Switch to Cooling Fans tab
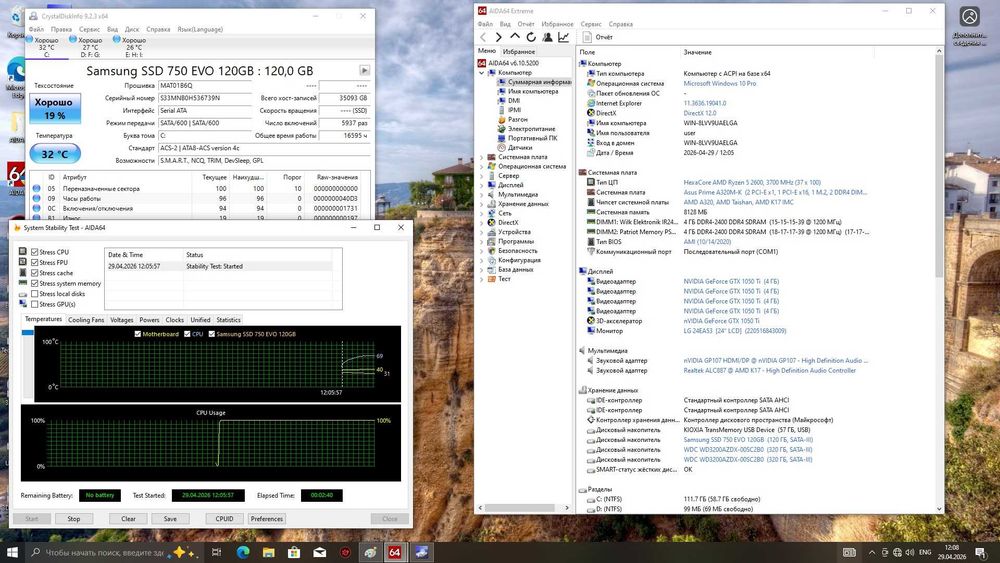Screen dimensions: 1000x563 85,320
